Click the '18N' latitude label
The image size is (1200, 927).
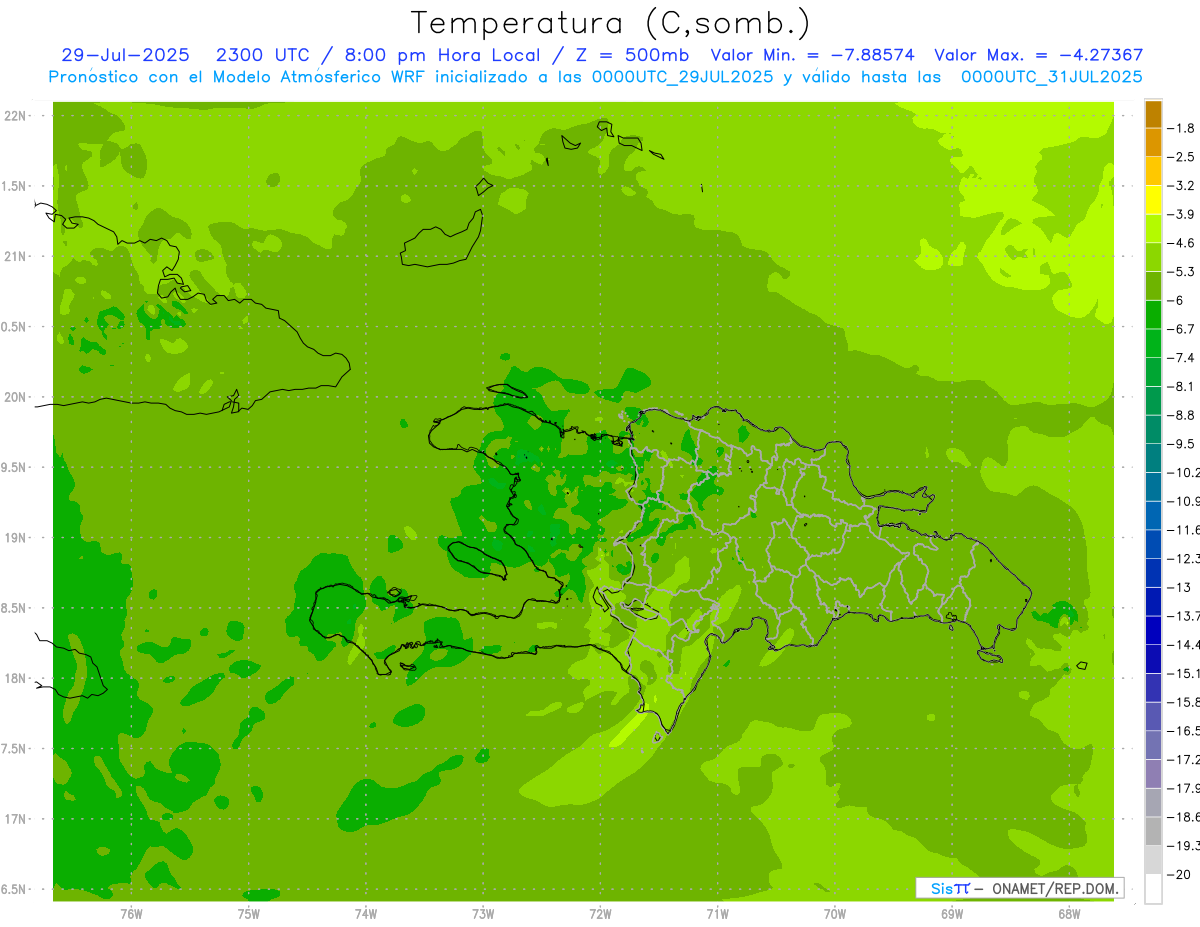coord(15,678)
